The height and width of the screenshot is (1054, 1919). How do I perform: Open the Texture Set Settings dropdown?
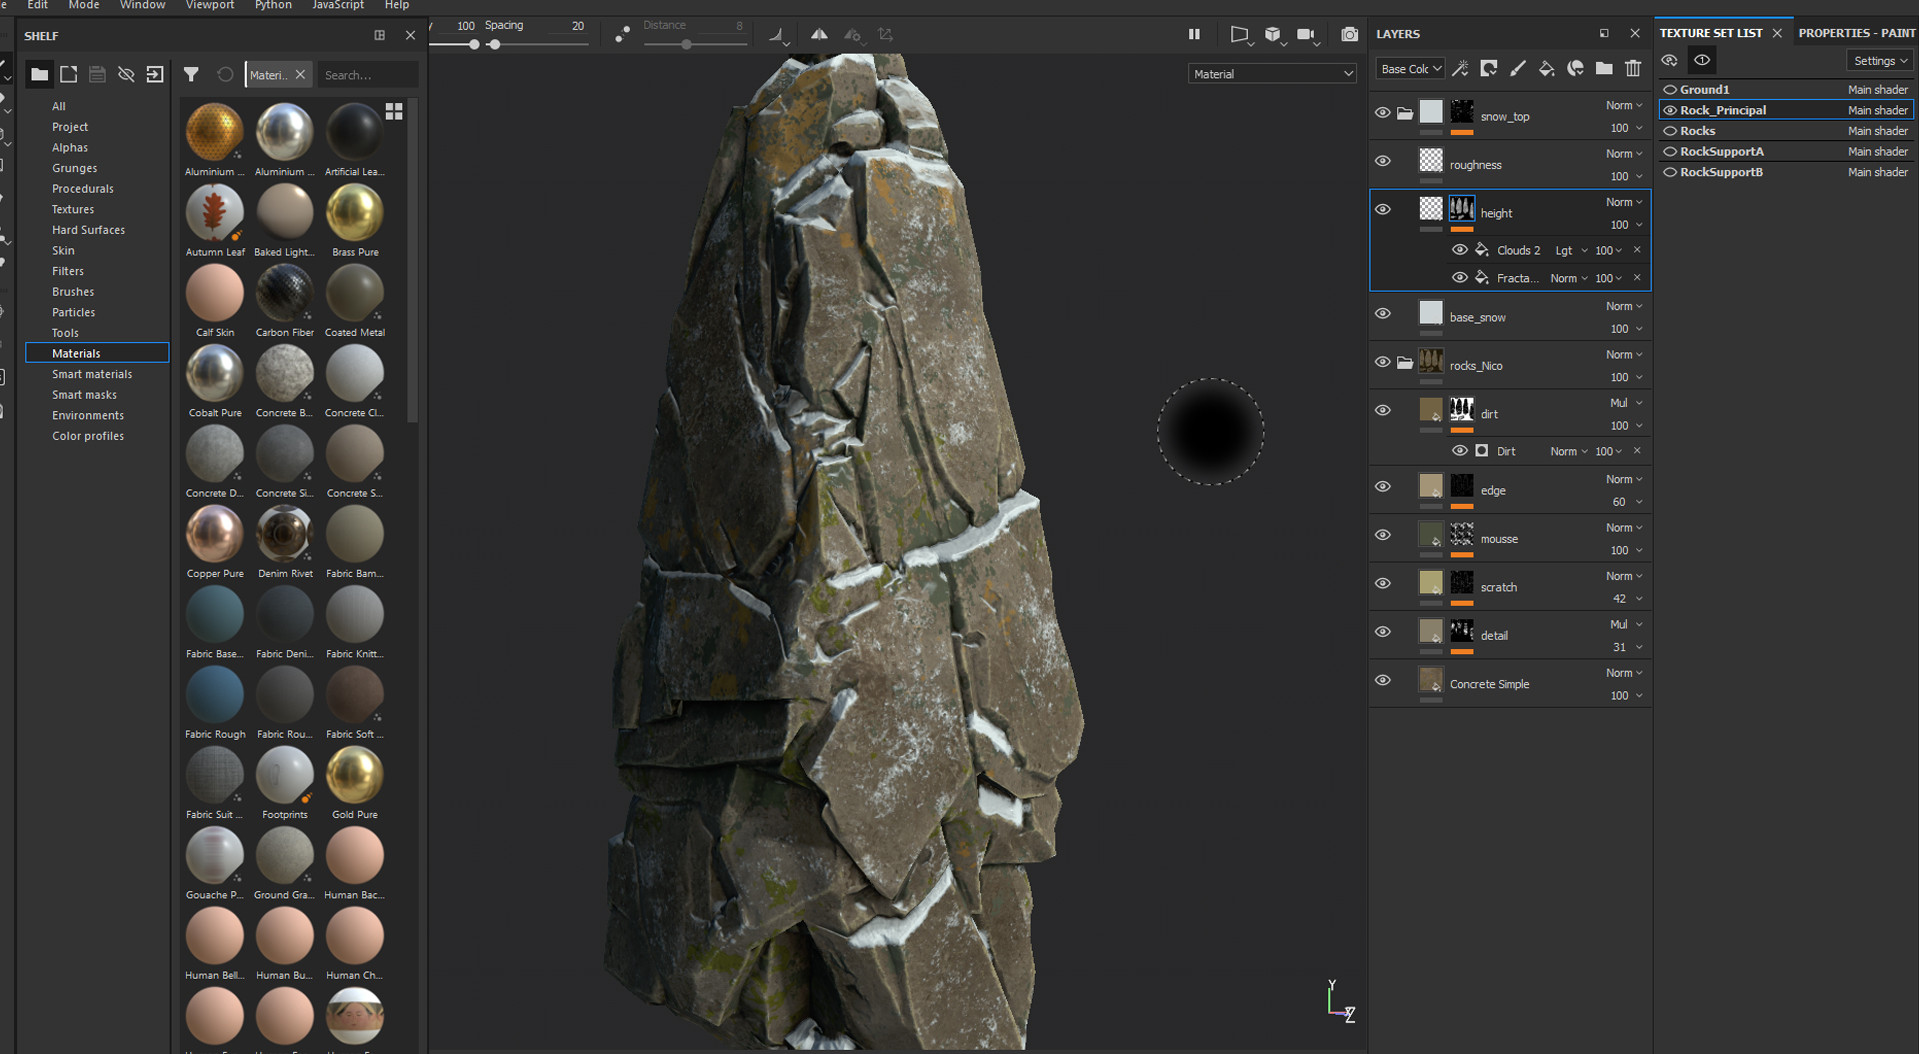click(x=1880, y=61)
